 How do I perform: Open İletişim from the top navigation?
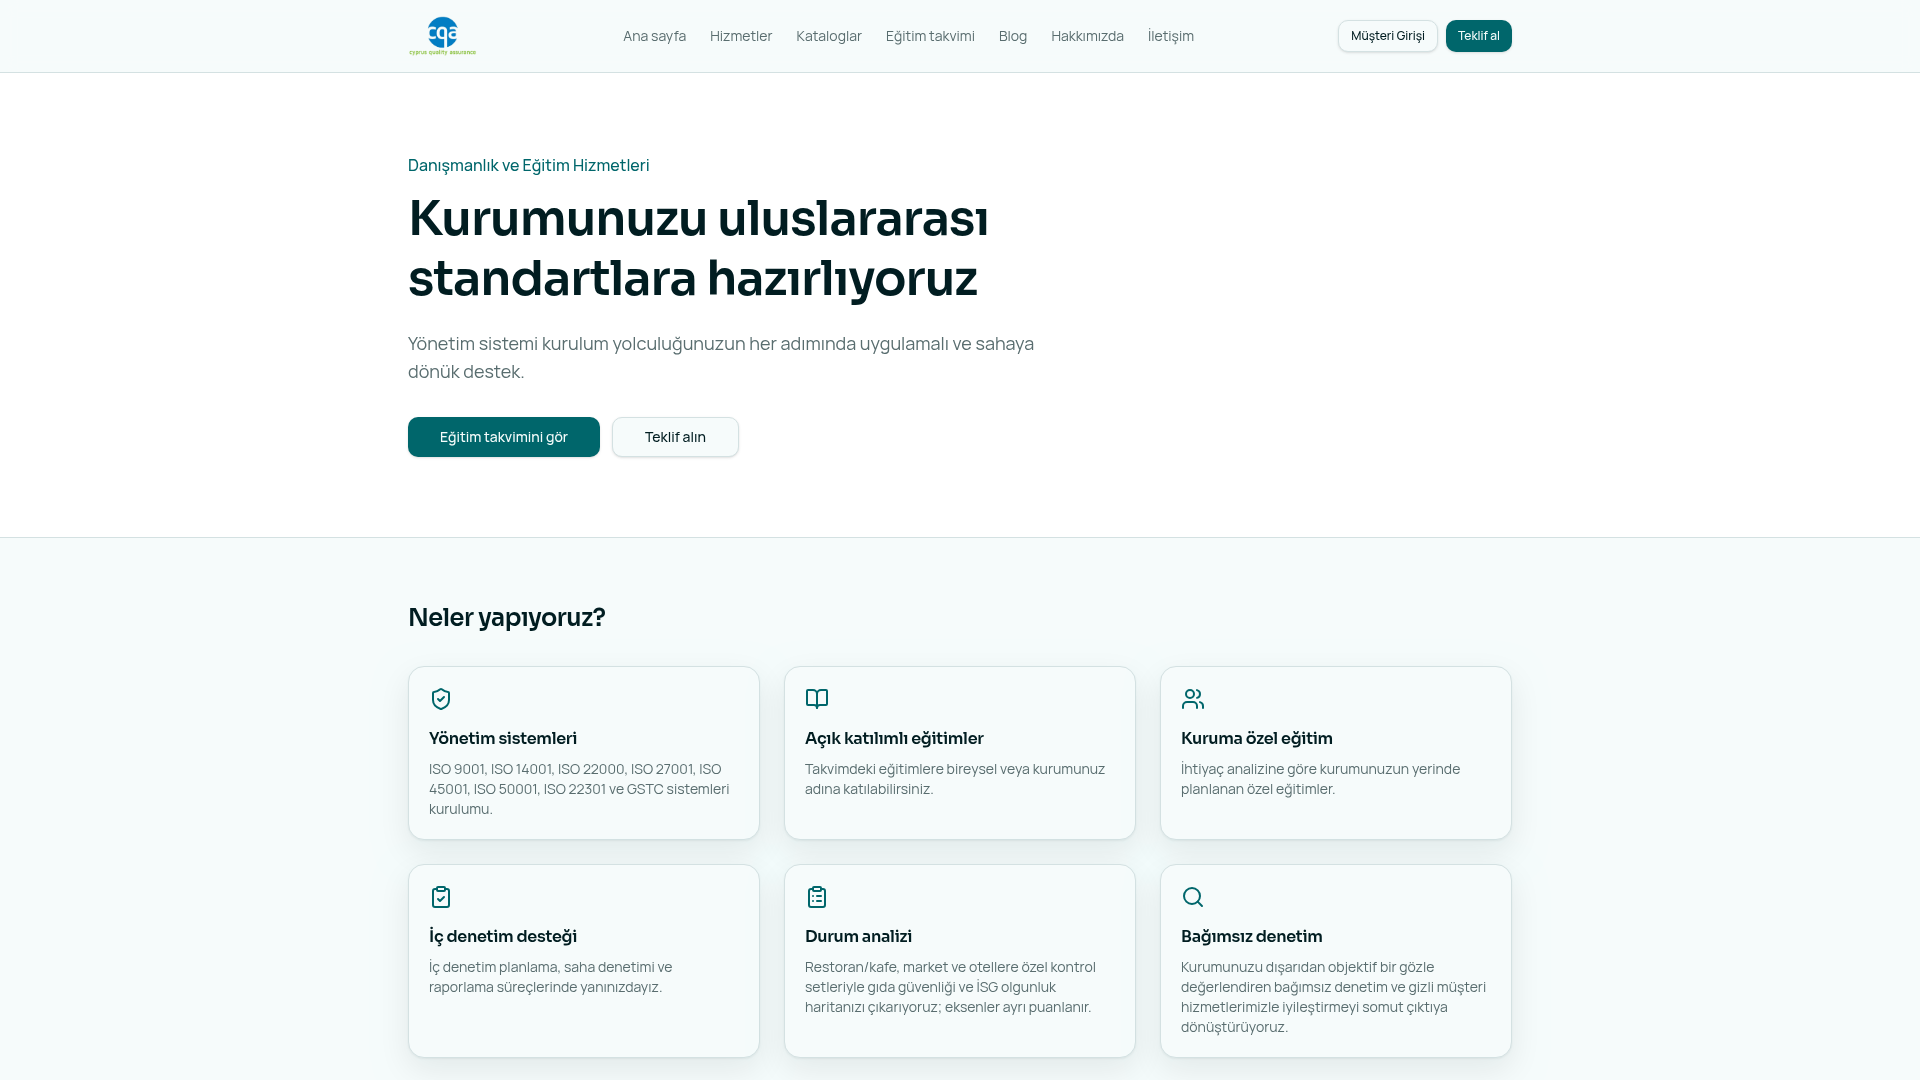coord(1171,36)
